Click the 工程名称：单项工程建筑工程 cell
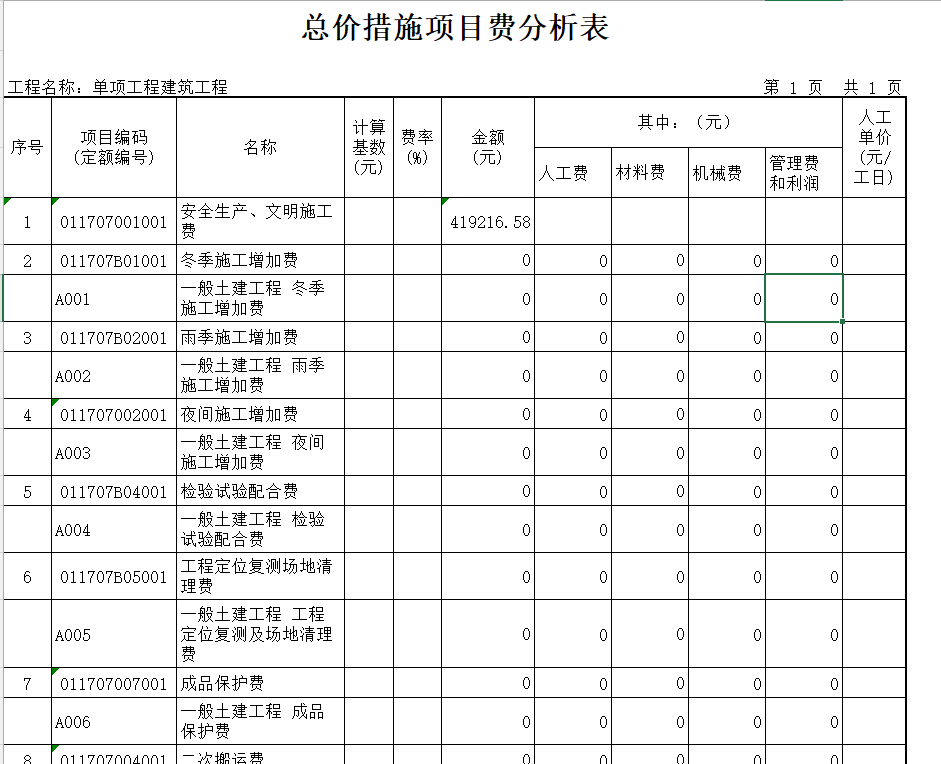 (x=118, y=87)
